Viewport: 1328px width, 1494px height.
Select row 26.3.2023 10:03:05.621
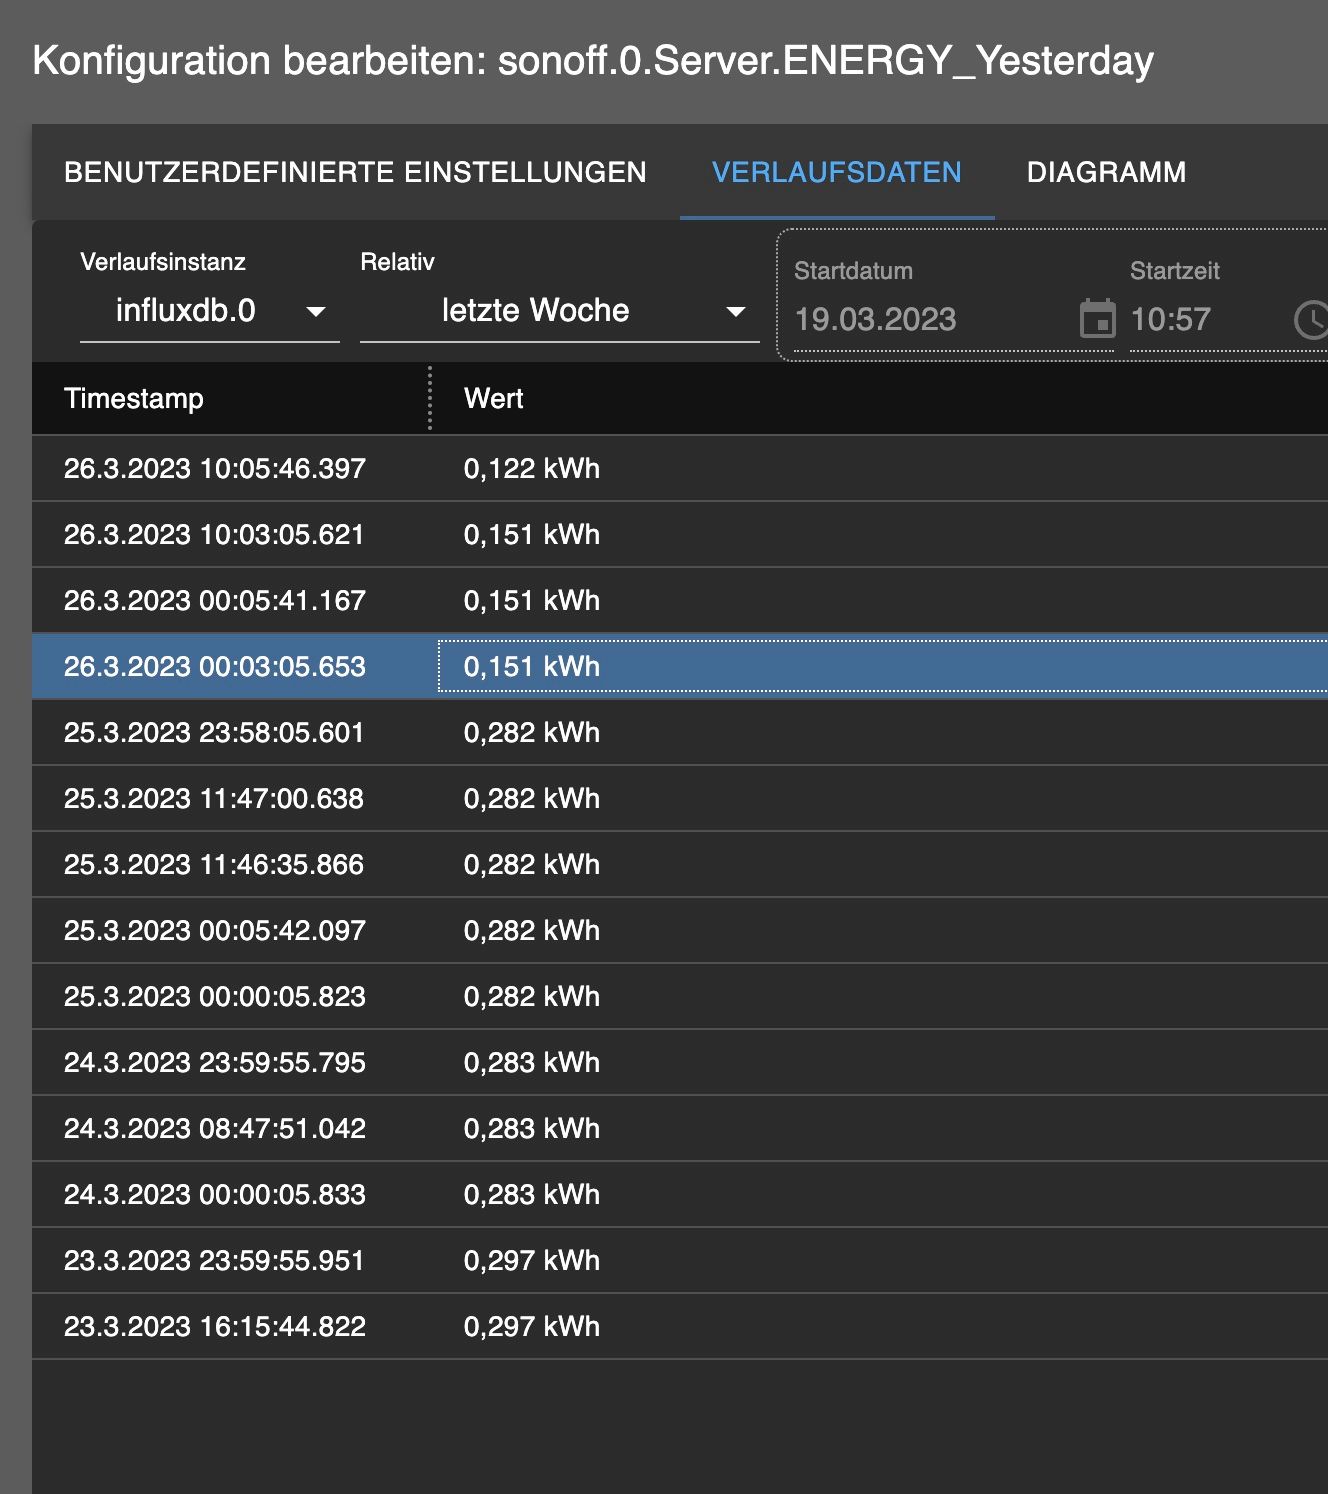pyautogui.click(x=680, y=534)
